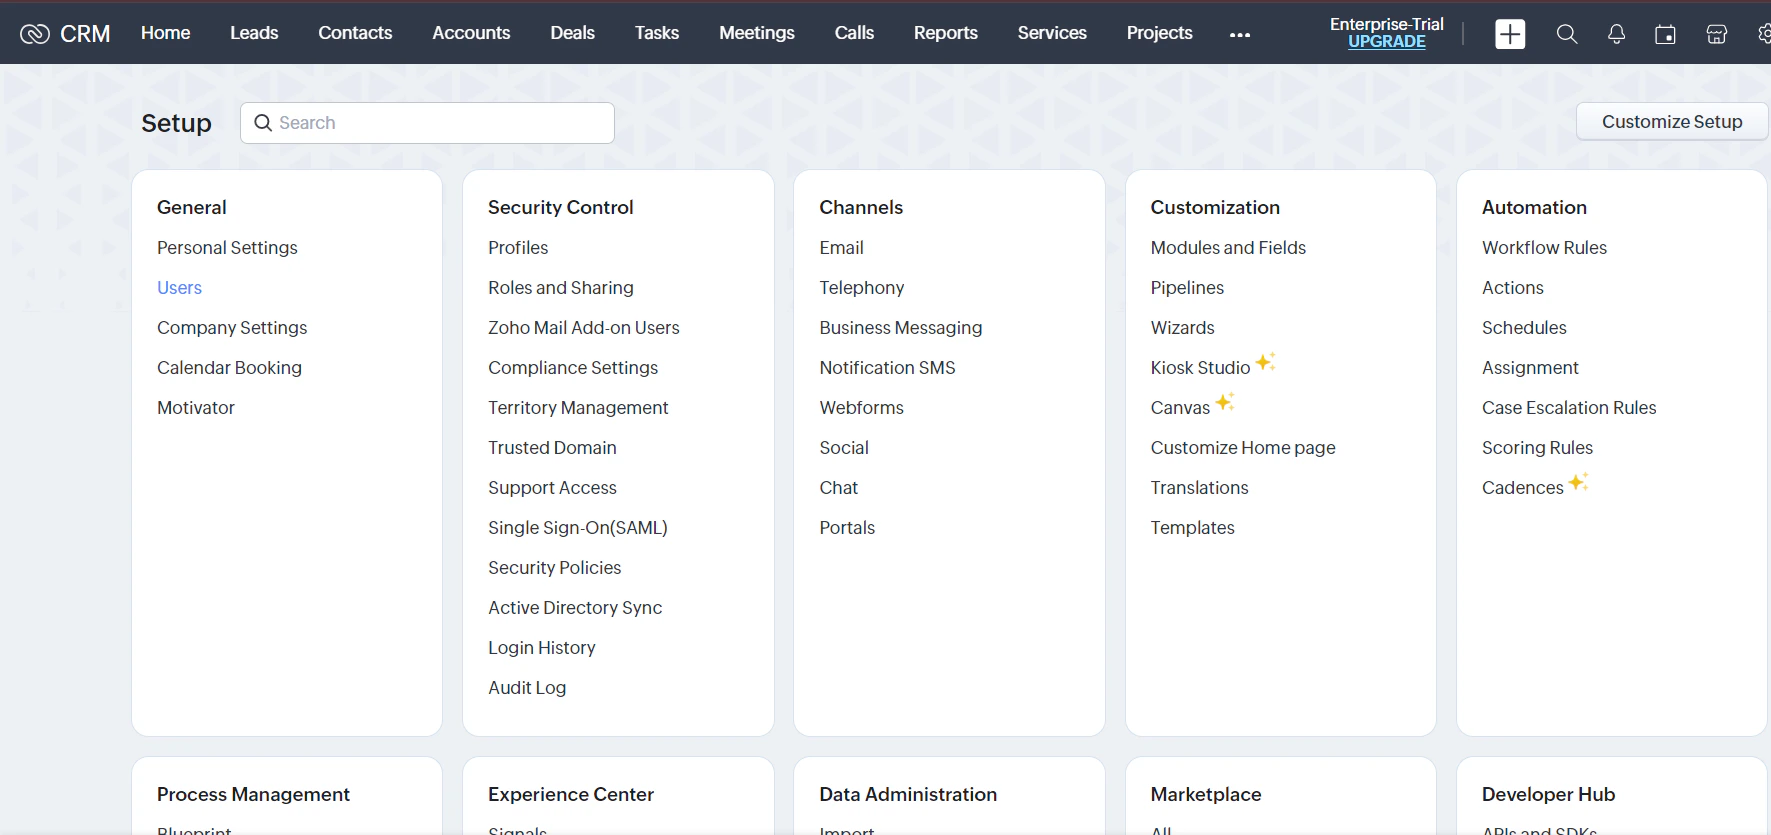Open the Projects tab

point(1160,33)
